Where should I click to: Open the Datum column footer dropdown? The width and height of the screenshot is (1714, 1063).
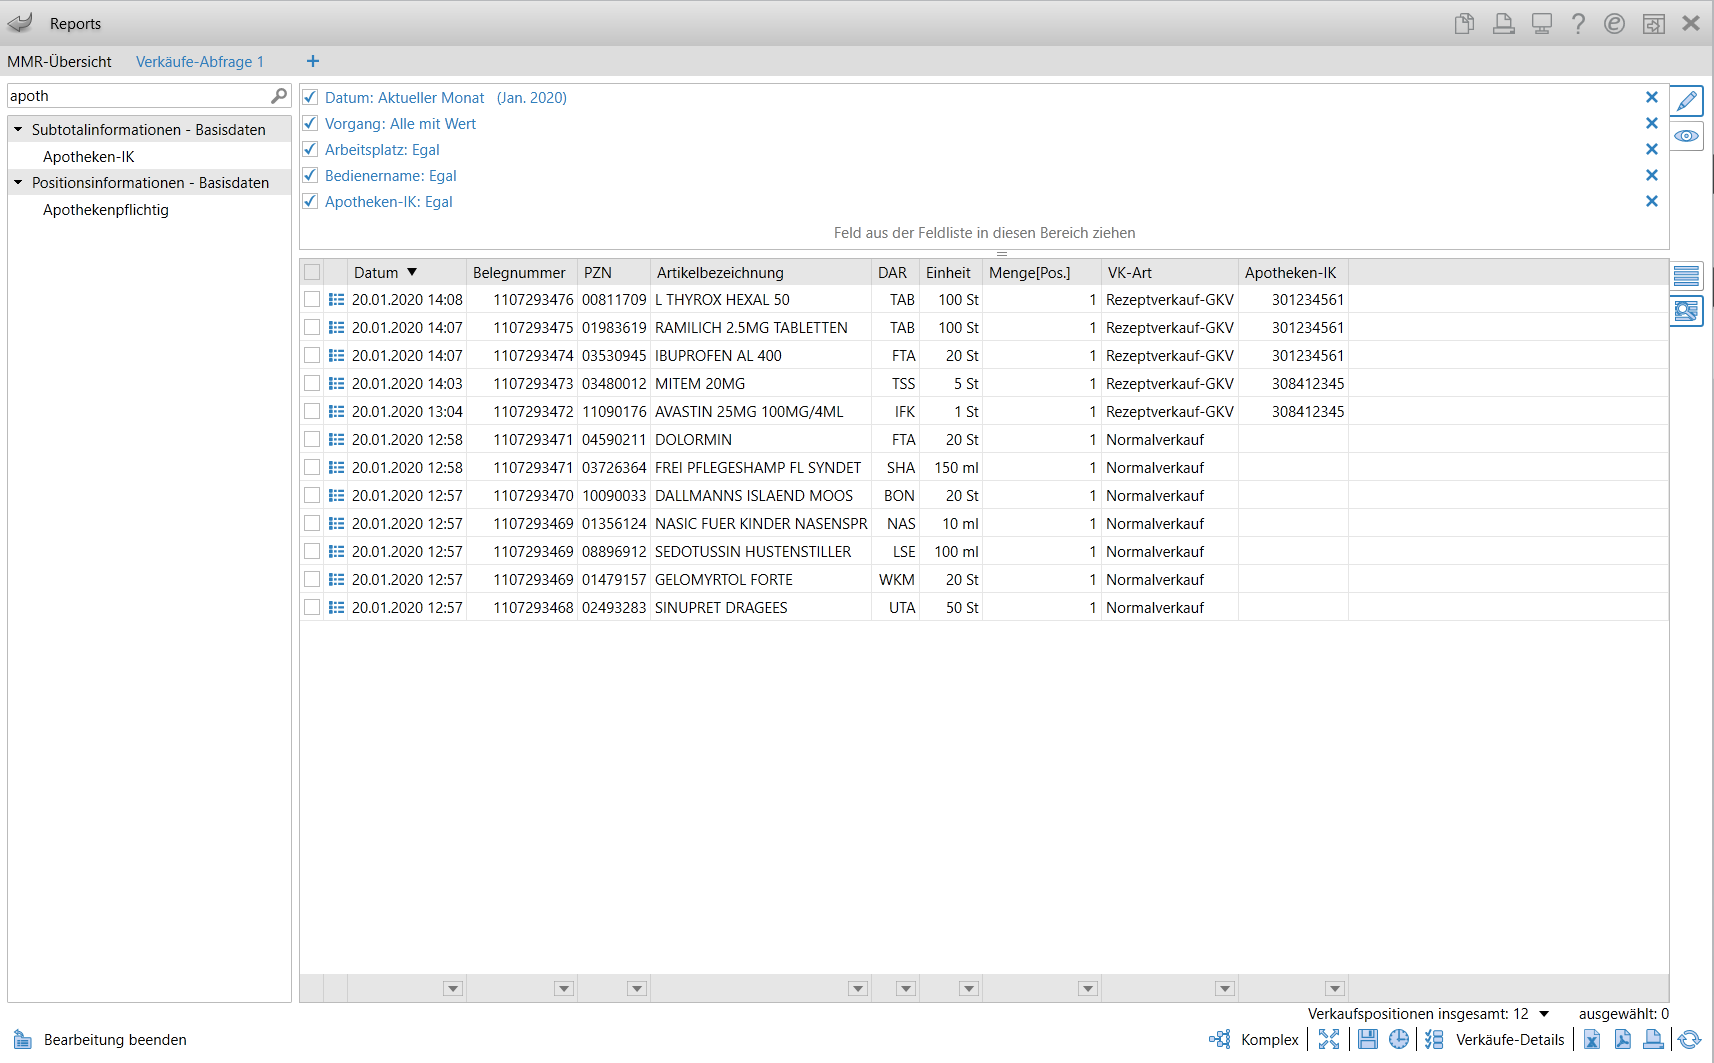click(x=453, y=988)
